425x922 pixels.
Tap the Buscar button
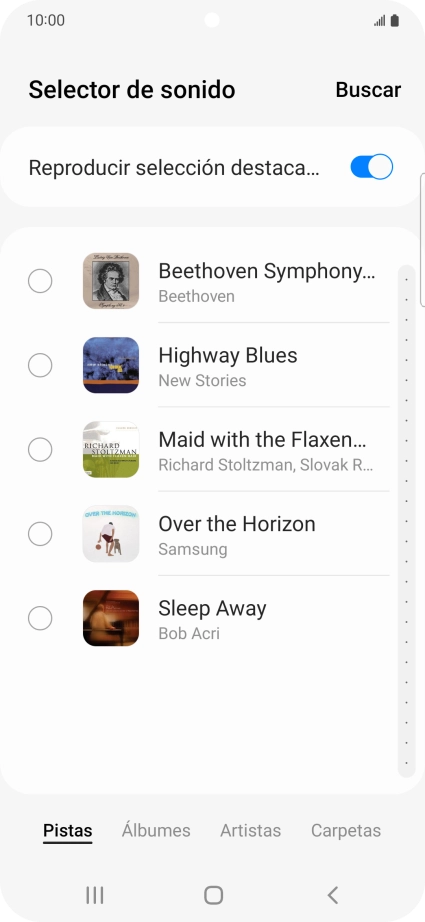[x=368, y=90]
